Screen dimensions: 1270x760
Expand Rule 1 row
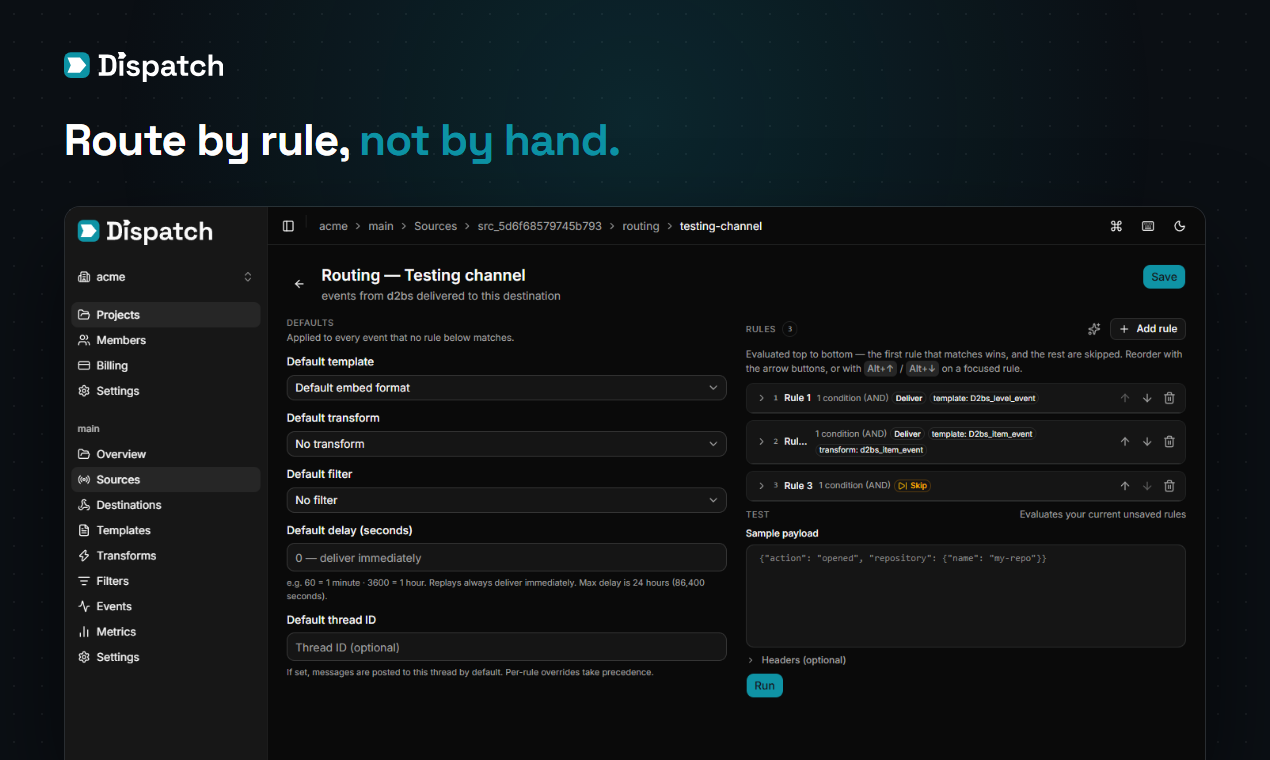pos(761,398)
